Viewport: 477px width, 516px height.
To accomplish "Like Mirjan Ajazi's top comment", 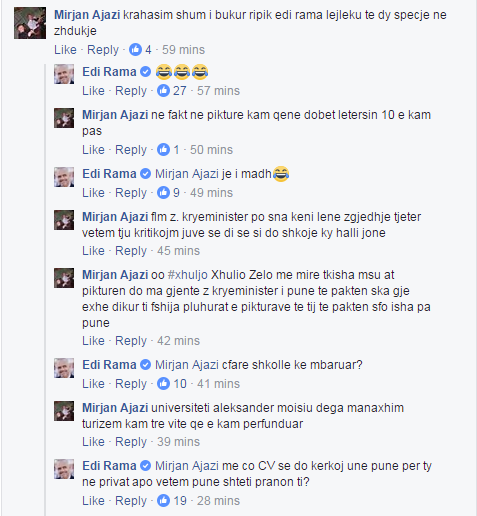I will tap(65, 50).
